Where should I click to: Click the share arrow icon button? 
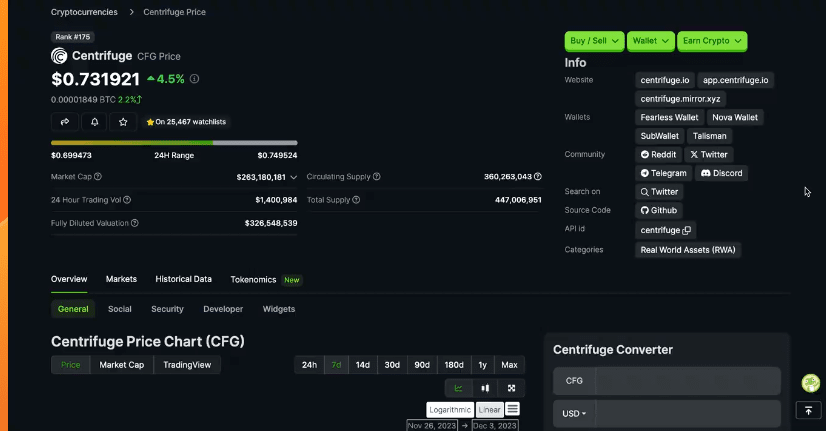click(x=65, y=122)
